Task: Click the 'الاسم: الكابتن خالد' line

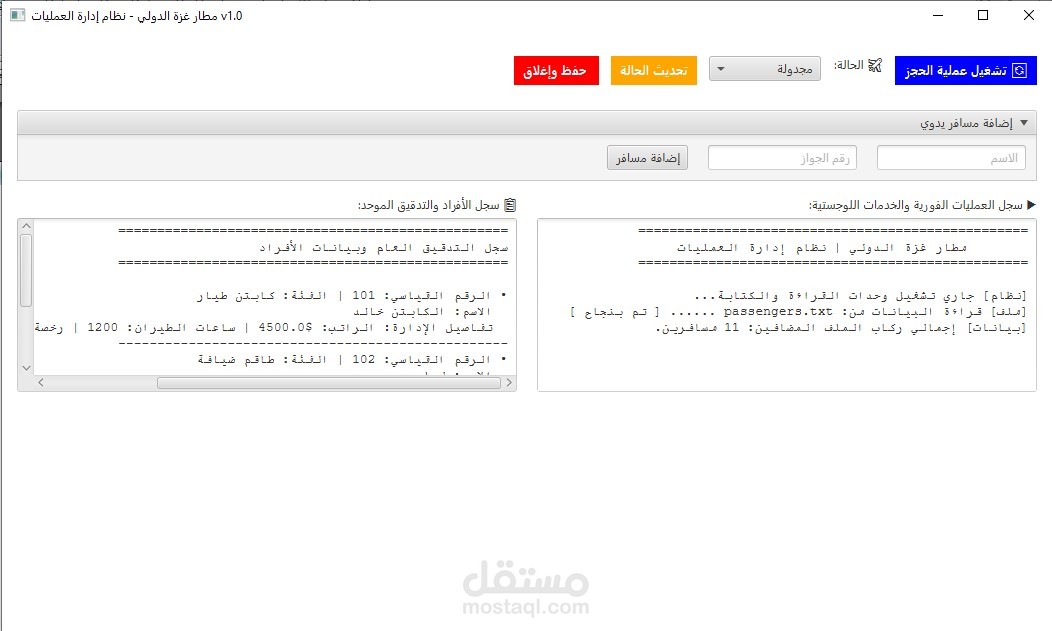Action: (x=422, y=312)
